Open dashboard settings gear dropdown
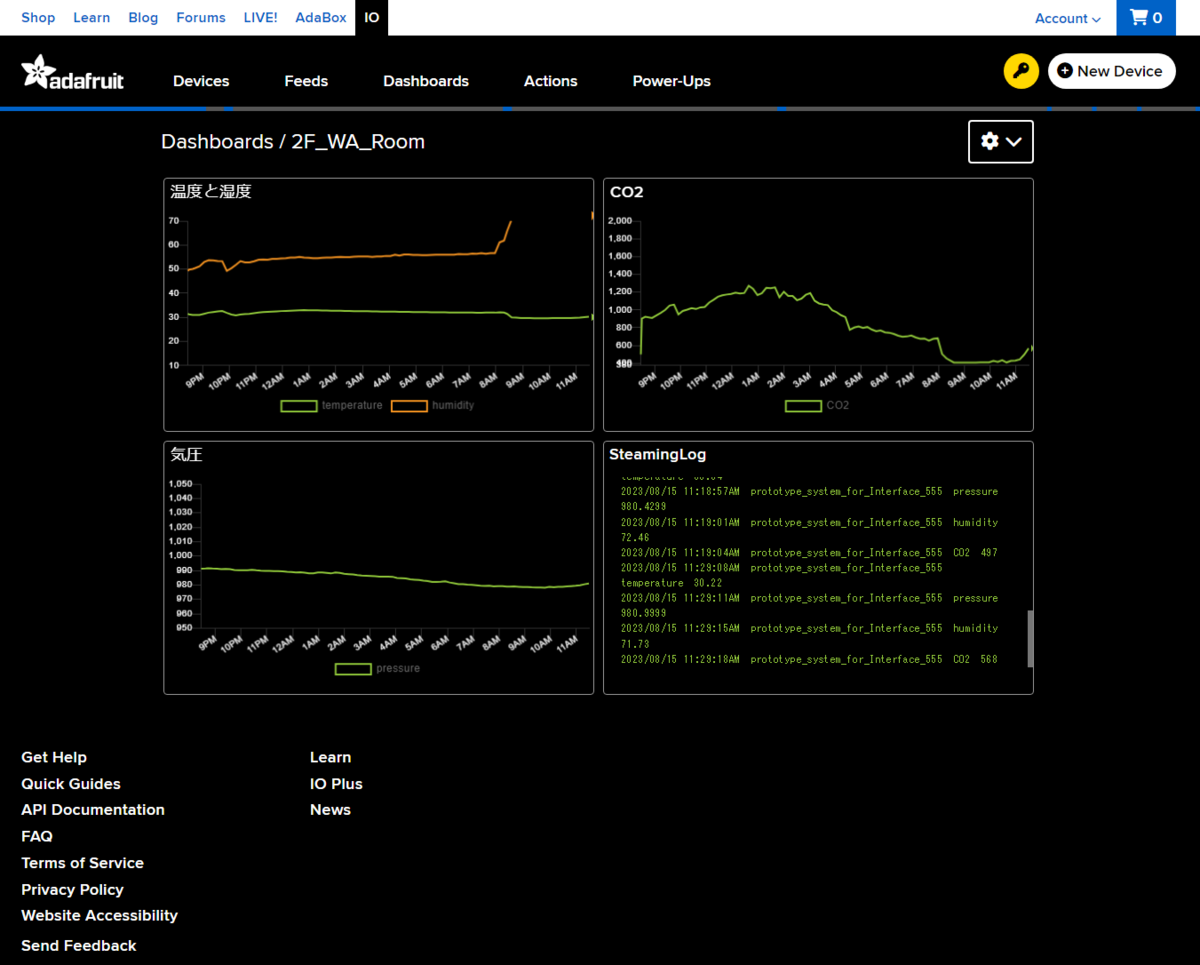The width and height of the screenshot is (1200, 965). [x=1000, y=141]
